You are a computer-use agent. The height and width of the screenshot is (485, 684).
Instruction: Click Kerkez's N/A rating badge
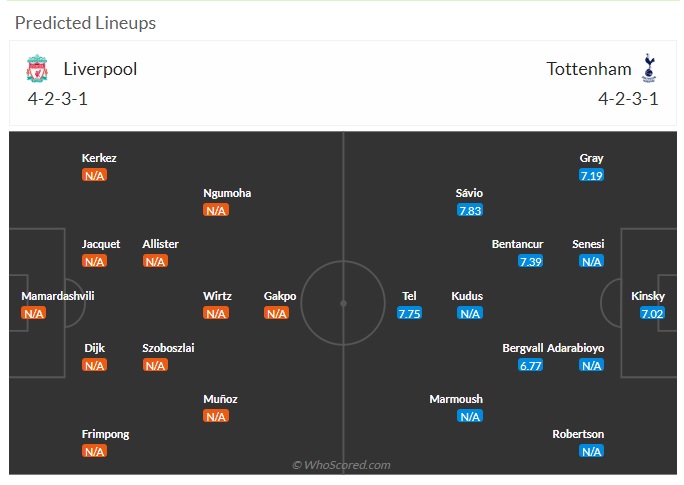94,175
